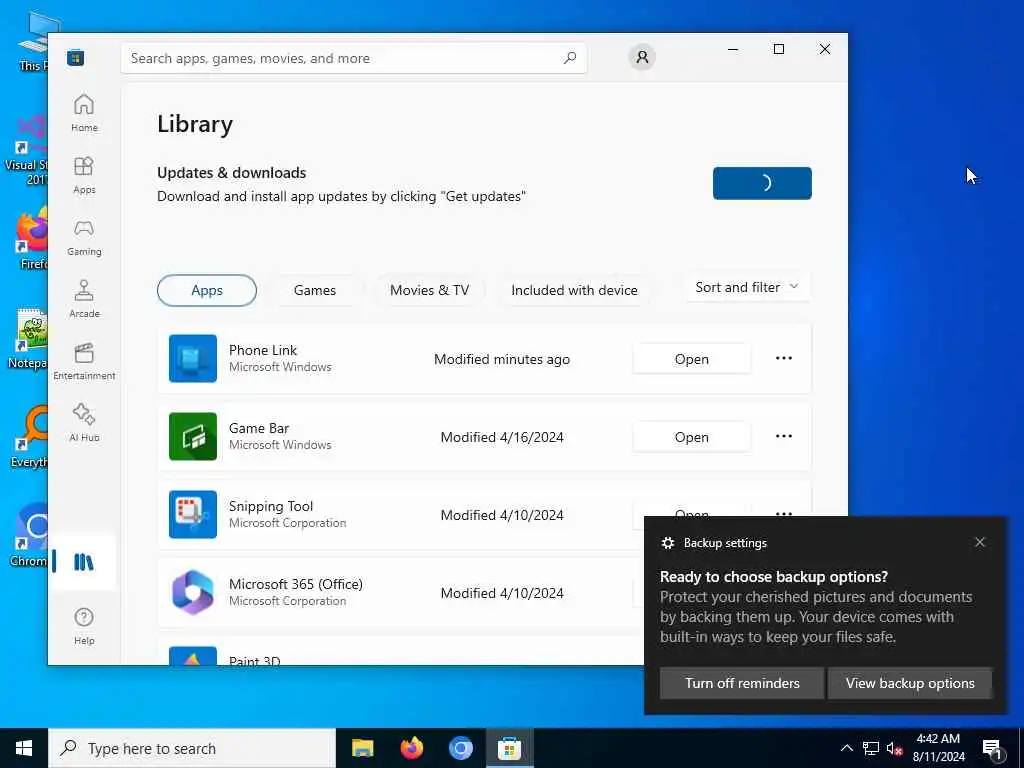Open the user account profile icon

click(642, 57)
